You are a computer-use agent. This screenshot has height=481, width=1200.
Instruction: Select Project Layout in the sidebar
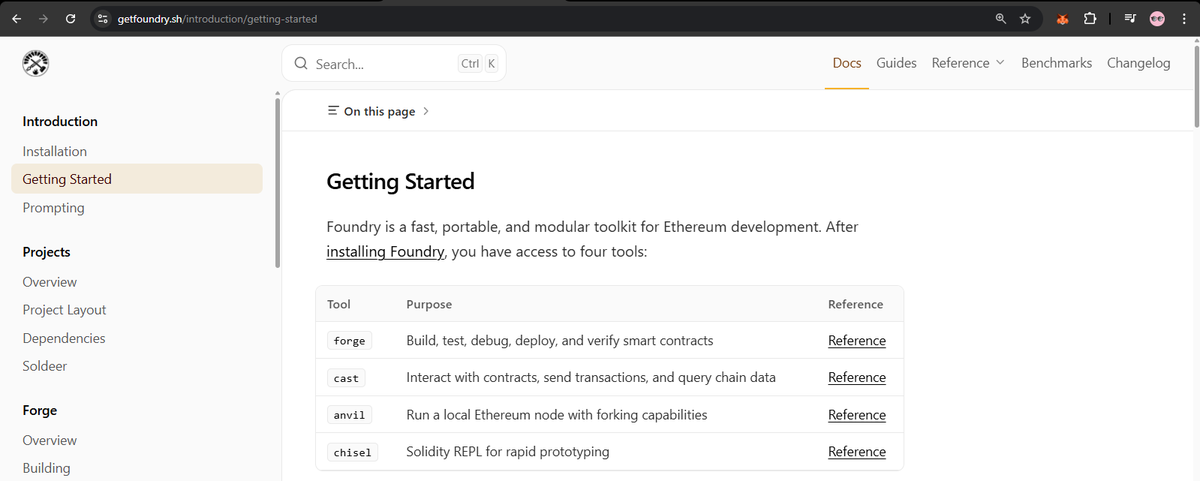[x=64, y=310]
